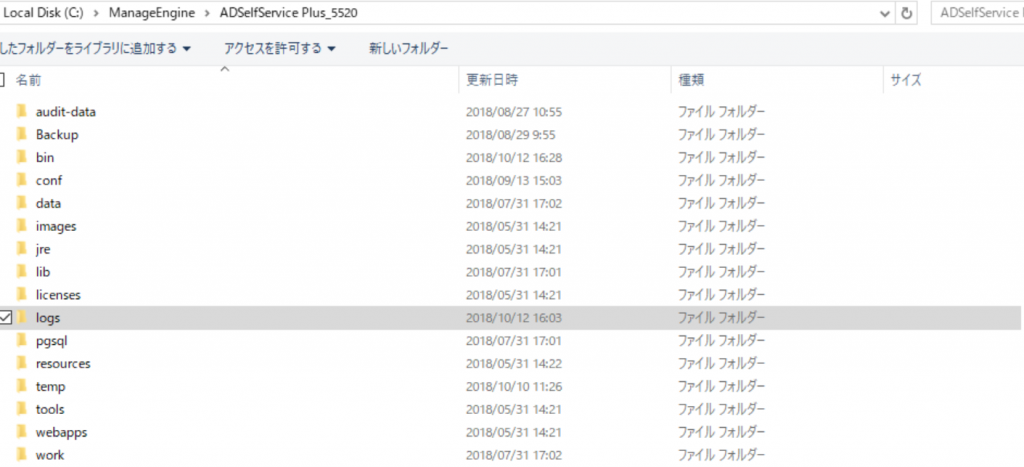Click the resources folder icon
1024x467 pixels.
click(22, 363)
